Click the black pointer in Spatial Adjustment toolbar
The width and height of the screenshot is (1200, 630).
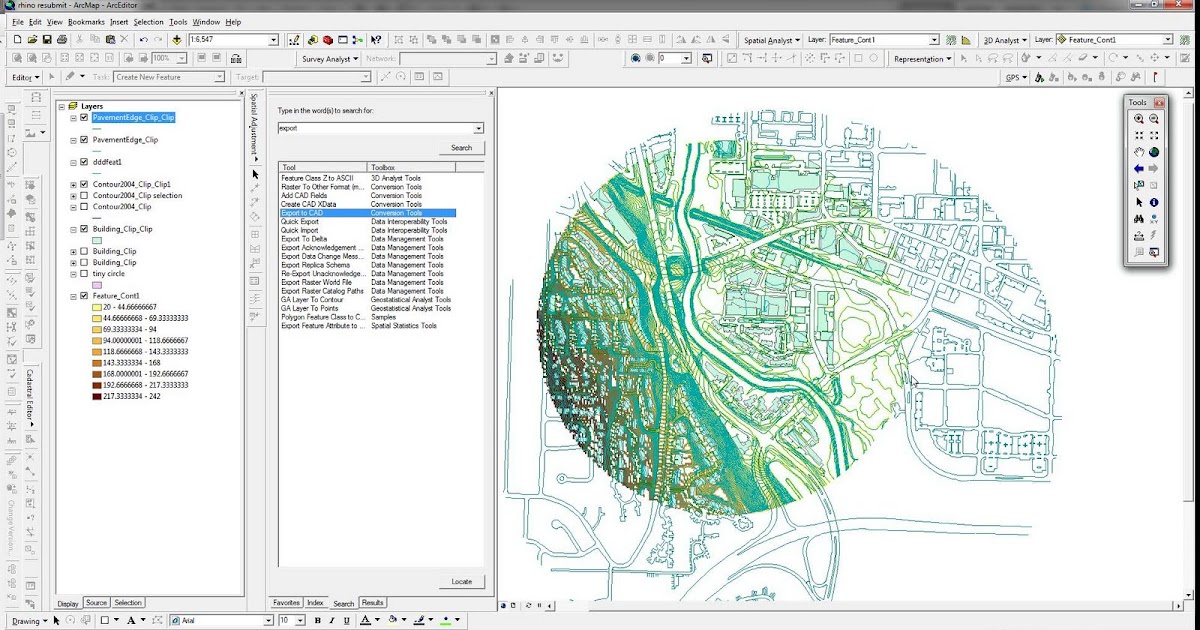tap(255, 174)
